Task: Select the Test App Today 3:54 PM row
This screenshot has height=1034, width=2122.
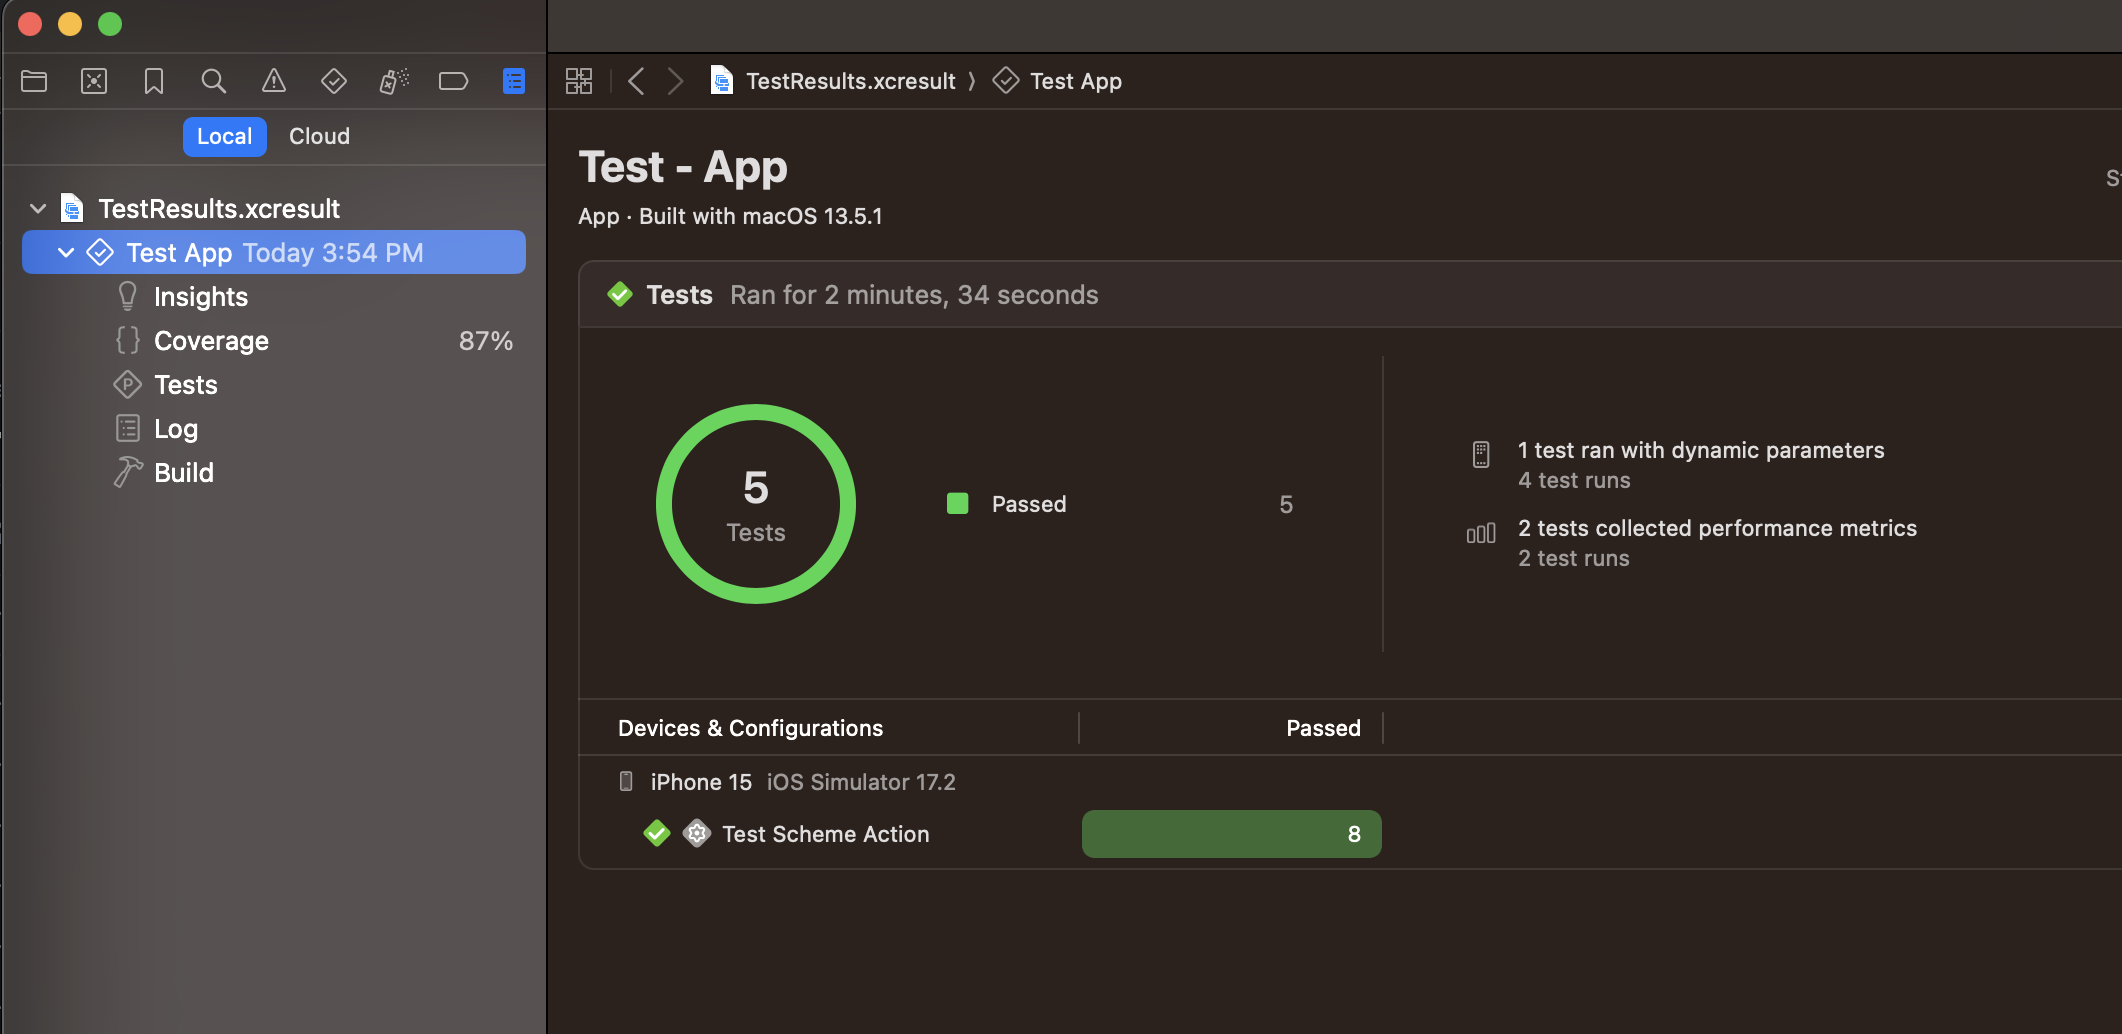Action: click(274, 252)
